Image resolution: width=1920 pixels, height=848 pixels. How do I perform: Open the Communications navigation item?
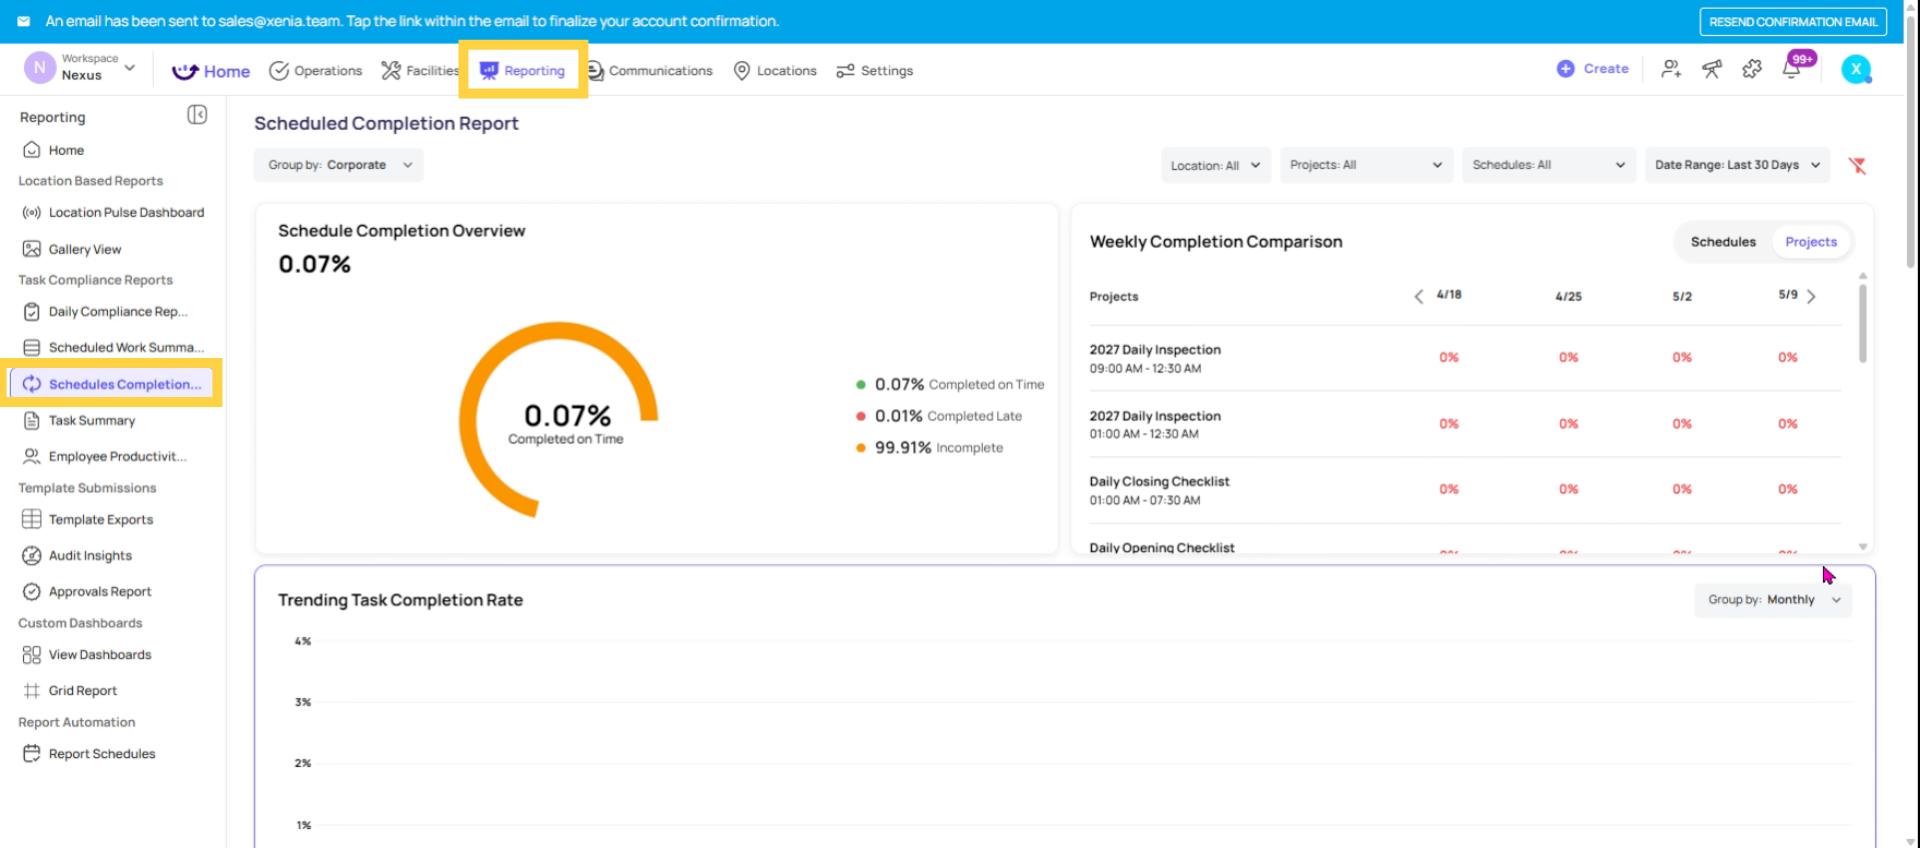[x=650, y=71]
